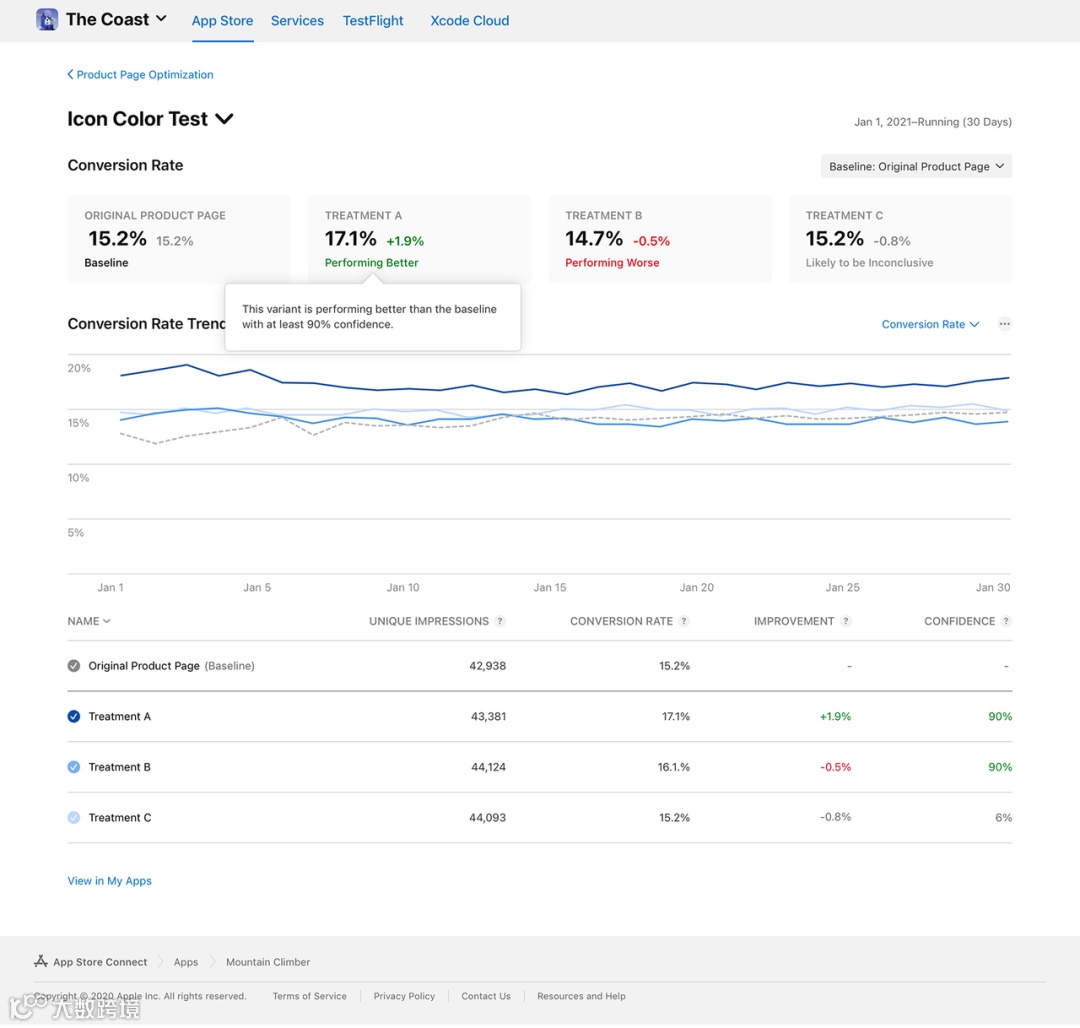This screenshot has height=1028, width=1080.
Task: Click the 43,381 impressions value
Action: pyautogui.click(x=488, y=716)
